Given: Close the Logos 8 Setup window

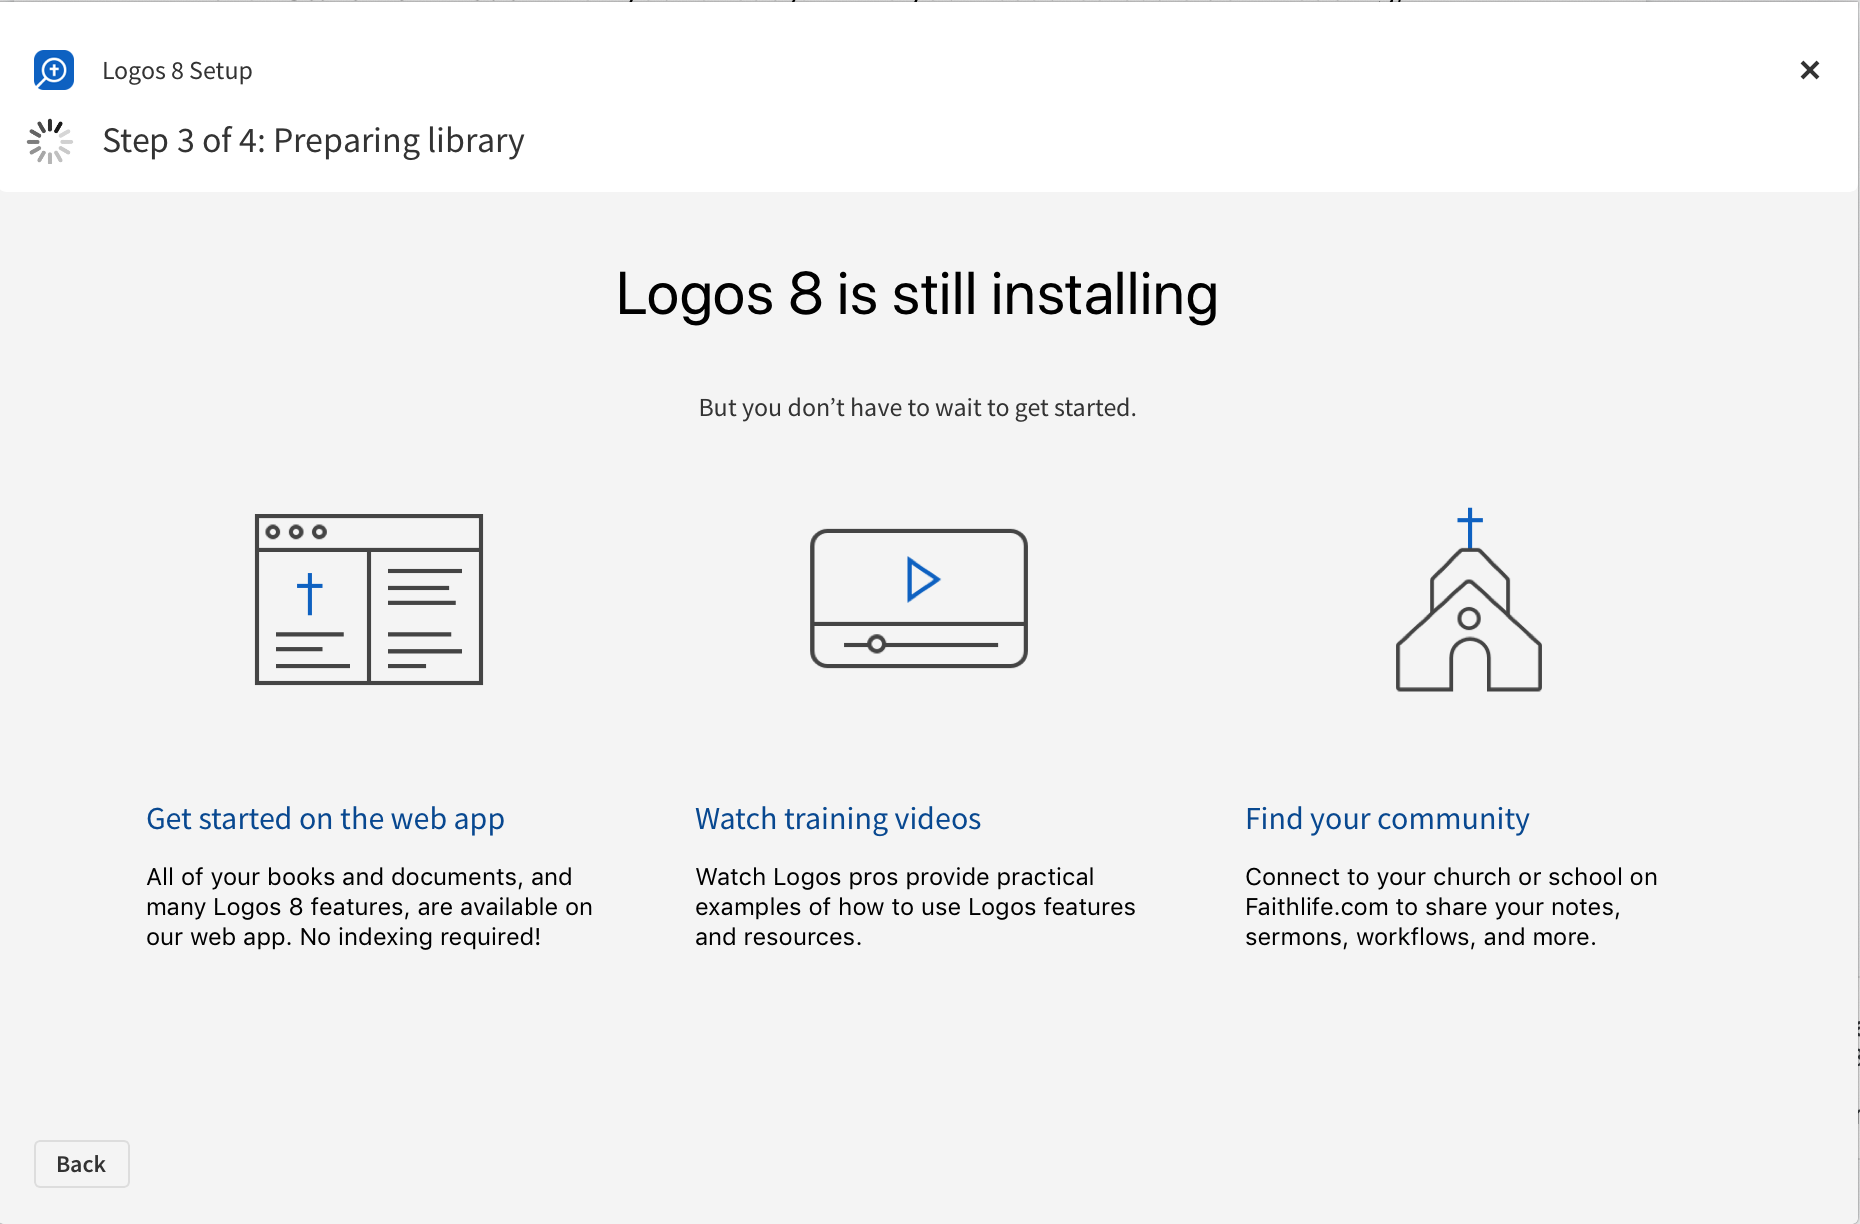Looking at the screenshot, I should point(1809,70).
